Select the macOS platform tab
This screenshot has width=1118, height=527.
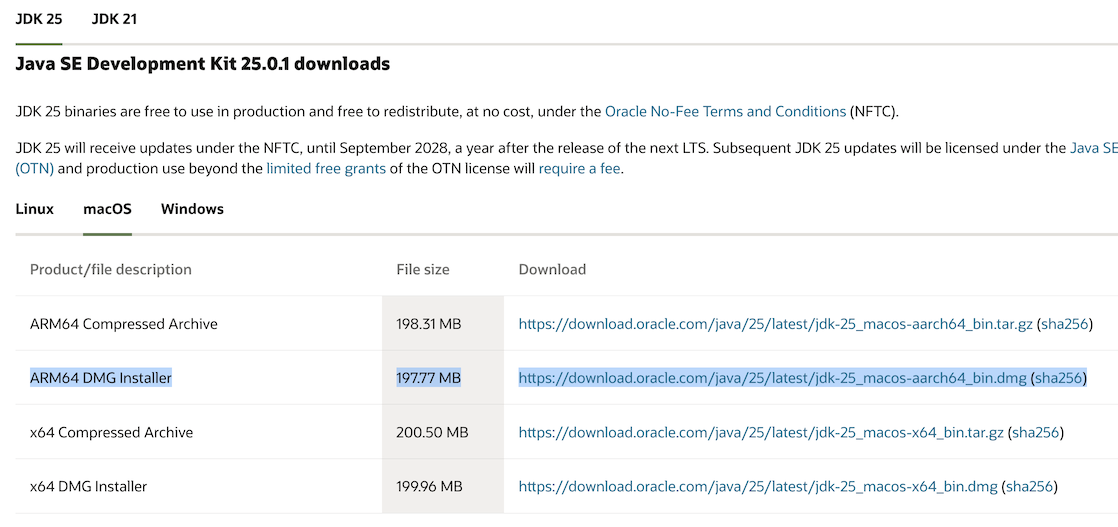[x=107, y=209]
